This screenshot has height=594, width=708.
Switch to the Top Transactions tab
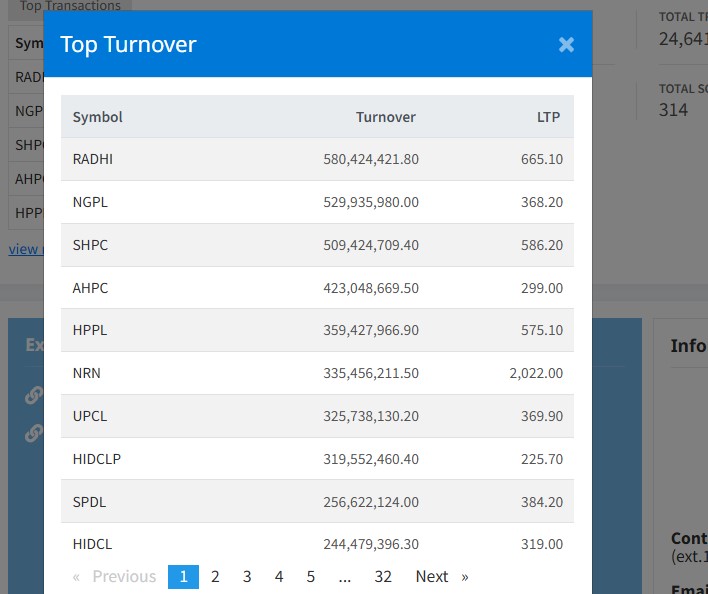[70, 6]
